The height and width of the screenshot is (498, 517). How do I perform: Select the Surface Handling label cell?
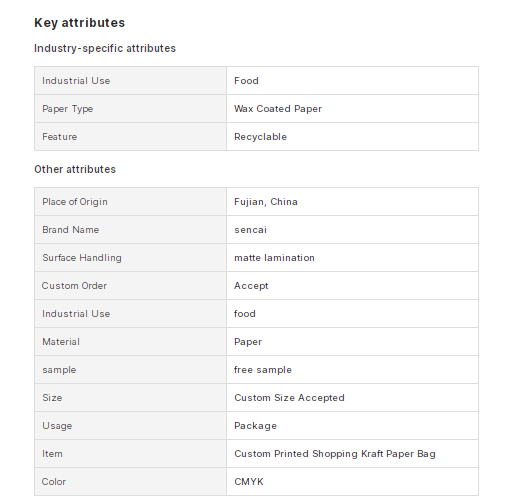pyautogui.click(x=130, y=258)
